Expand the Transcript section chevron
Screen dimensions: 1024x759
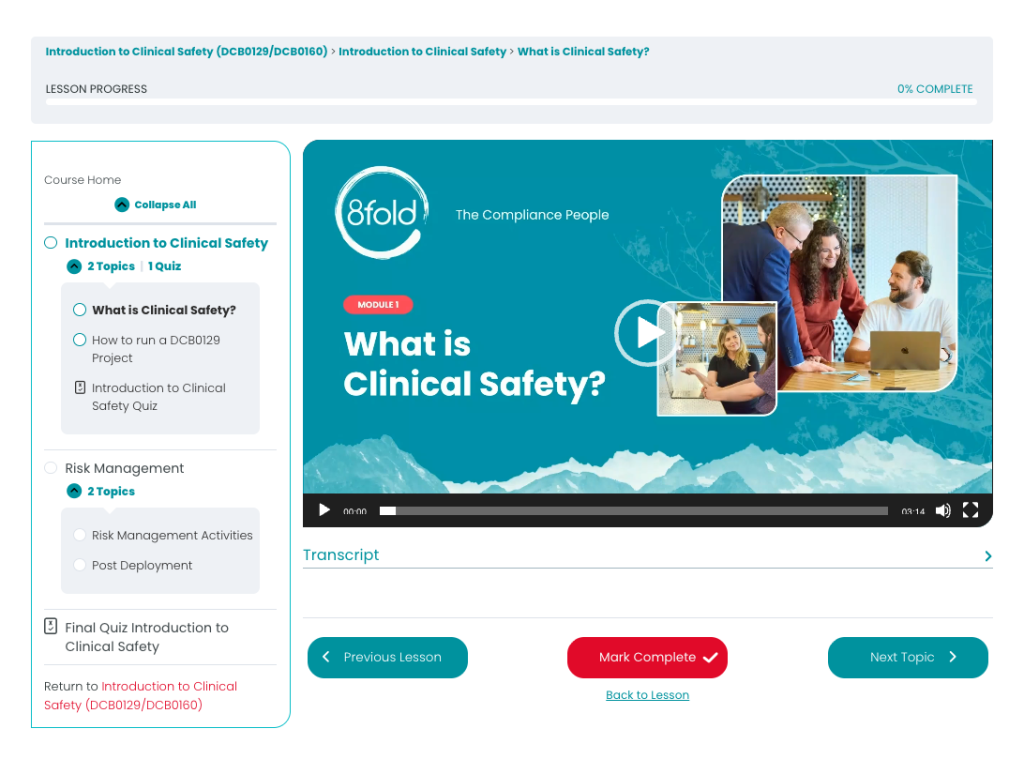click(987, 556)
